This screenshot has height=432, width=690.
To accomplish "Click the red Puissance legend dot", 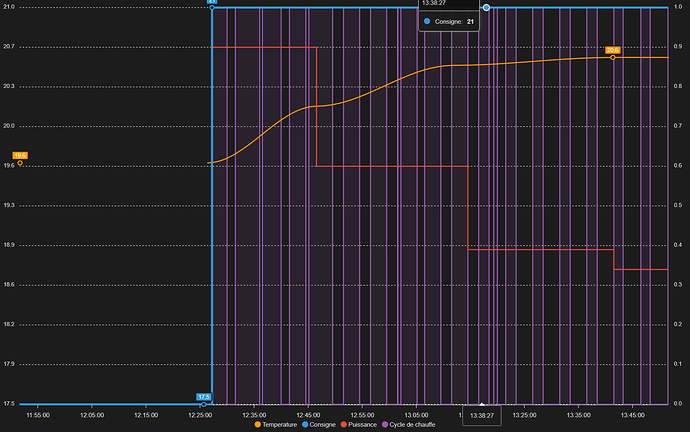I will coord(342,426).
